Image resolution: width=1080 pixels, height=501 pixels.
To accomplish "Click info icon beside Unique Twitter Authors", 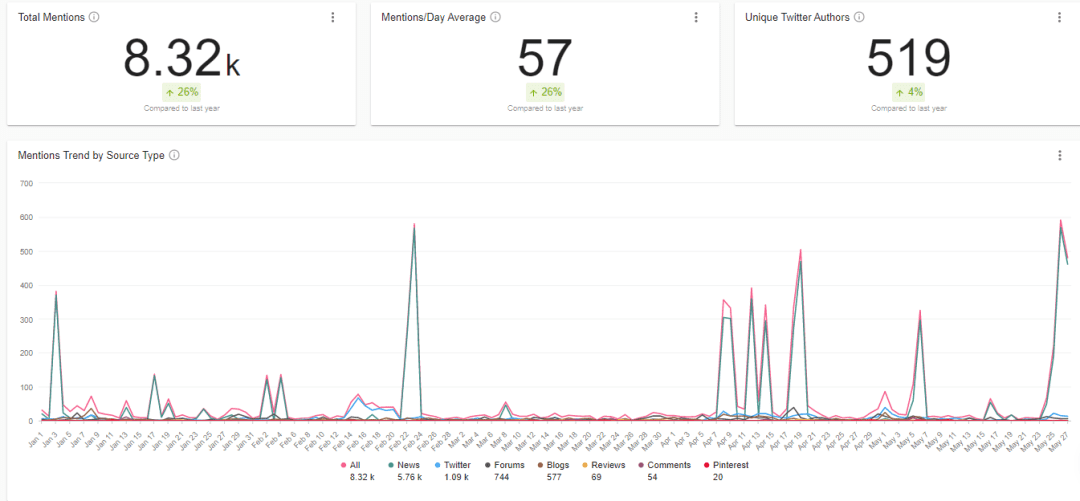I will 859,17.
